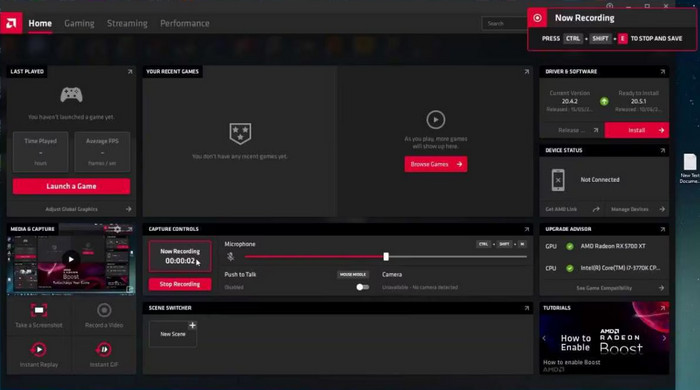Open Media & Capture settings gear

pos(117,229)
